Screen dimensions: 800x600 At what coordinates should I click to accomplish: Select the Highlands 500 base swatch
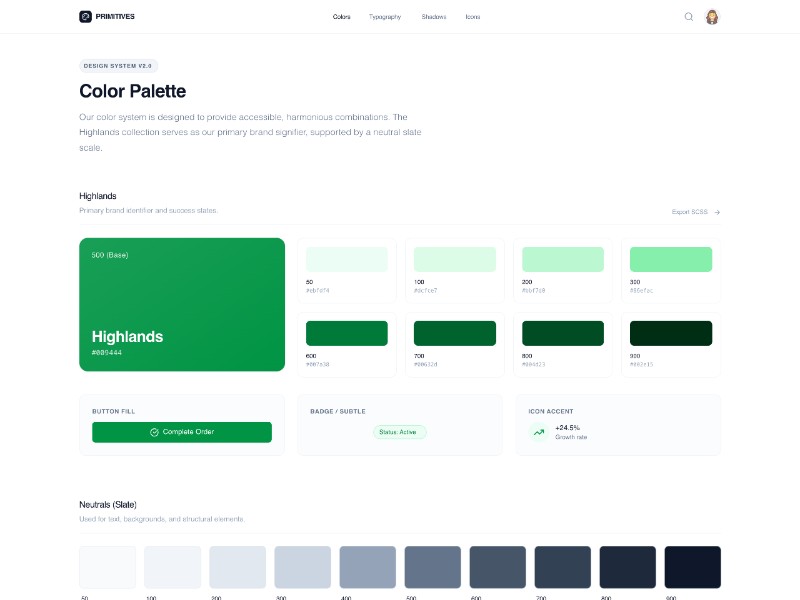[x=182, y=304]
